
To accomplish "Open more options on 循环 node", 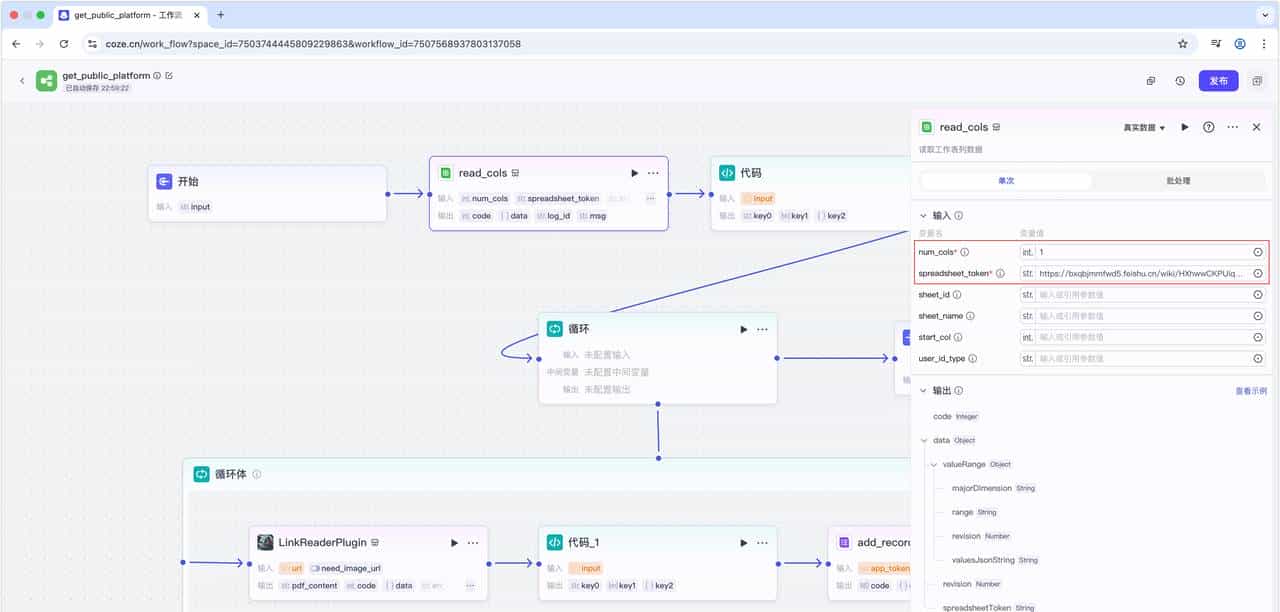I will 762,329.
